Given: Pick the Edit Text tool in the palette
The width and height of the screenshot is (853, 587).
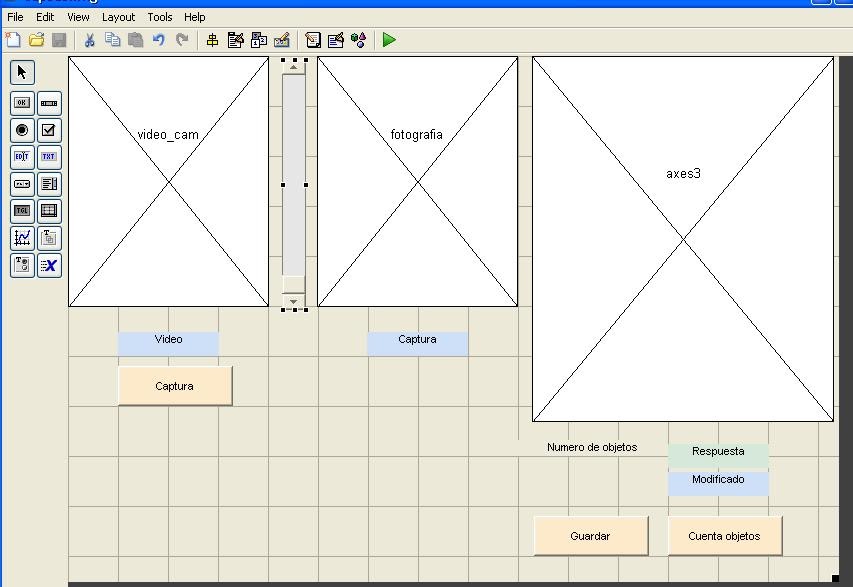Looking at the screenshot, I should 20,157.
